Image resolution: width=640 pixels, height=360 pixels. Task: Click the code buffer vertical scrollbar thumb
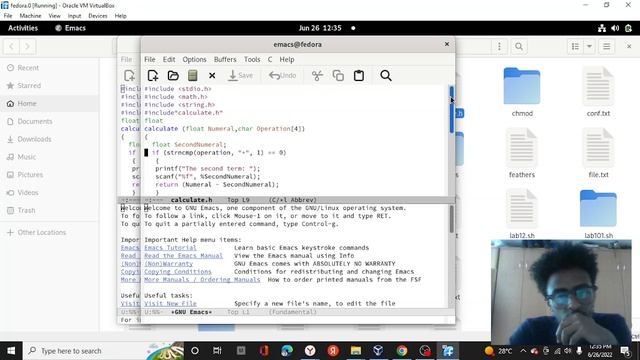(x=451, y=109)
